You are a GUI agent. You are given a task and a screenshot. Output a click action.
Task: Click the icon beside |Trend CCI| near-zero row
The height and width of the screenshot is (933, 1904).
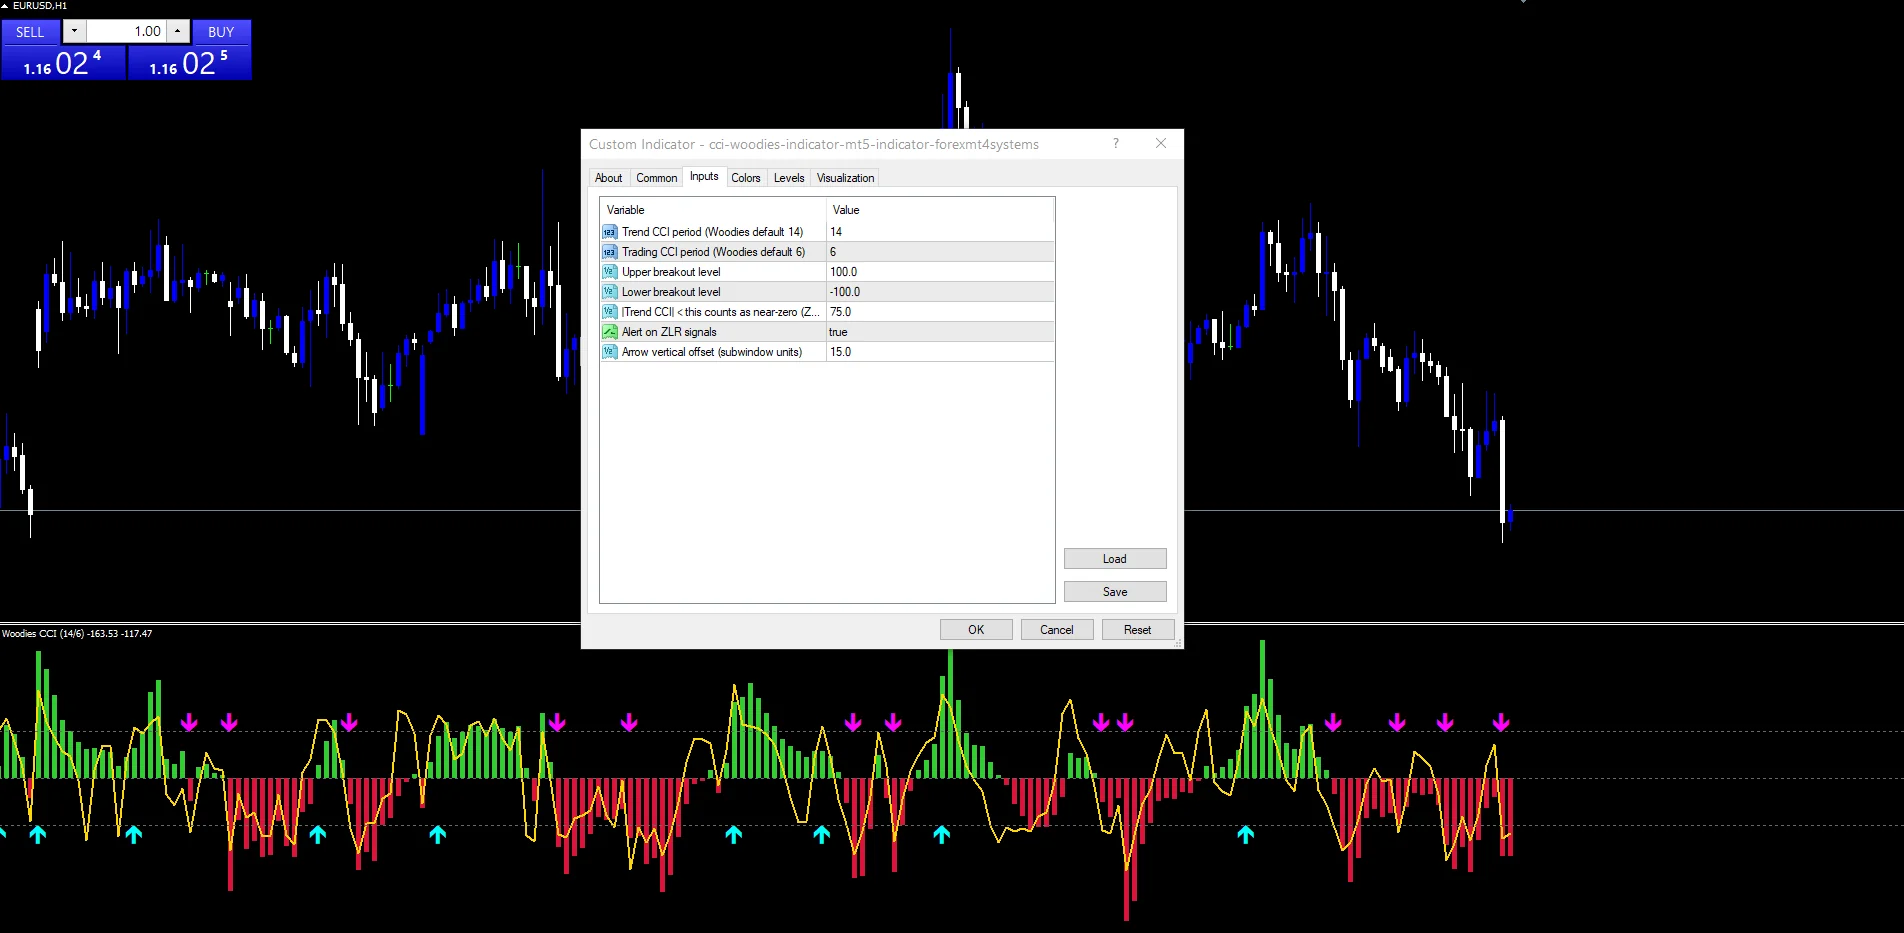tap(609, 312)
